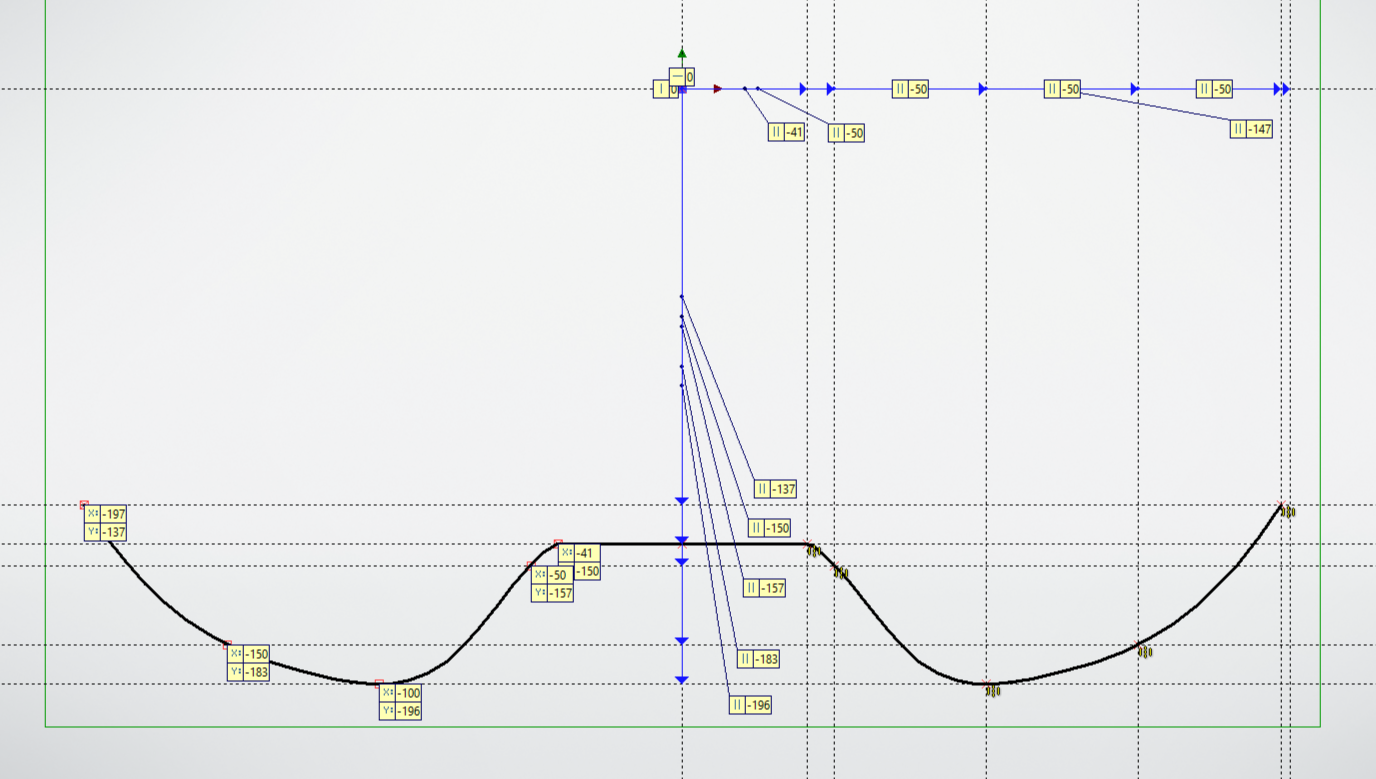Pick the red sketch point labeled X -197

pyautogui.click(x=84, y=505)
